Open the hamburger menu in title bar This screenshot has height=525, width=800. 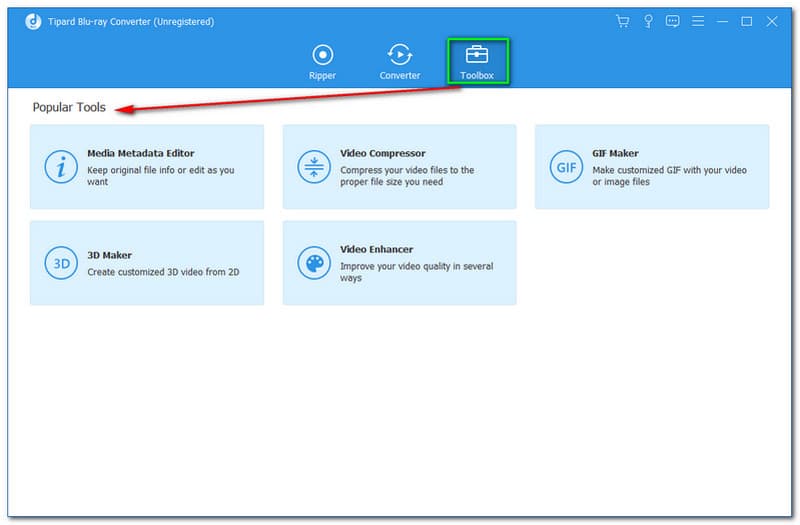click(x=698, y=21)
